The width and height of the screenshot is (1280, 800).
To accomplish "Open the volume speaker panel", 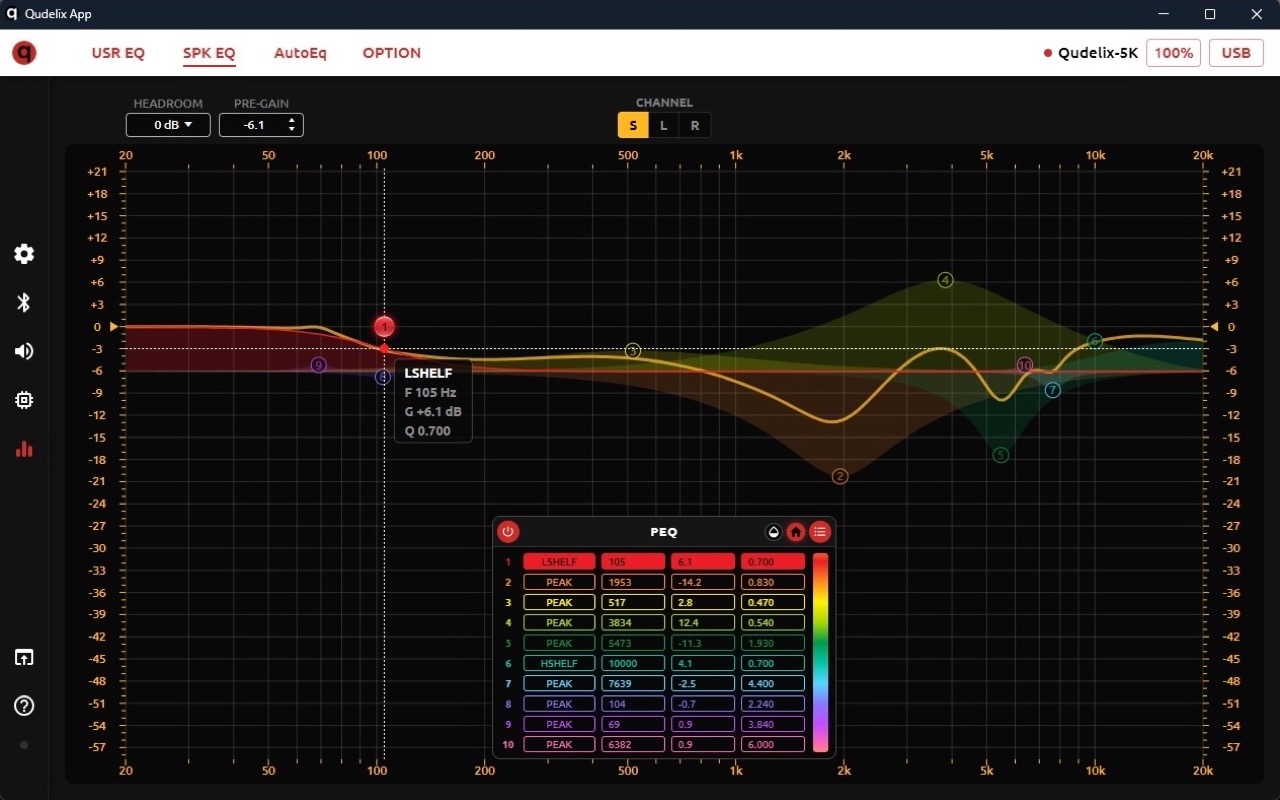I will point(24,351).
